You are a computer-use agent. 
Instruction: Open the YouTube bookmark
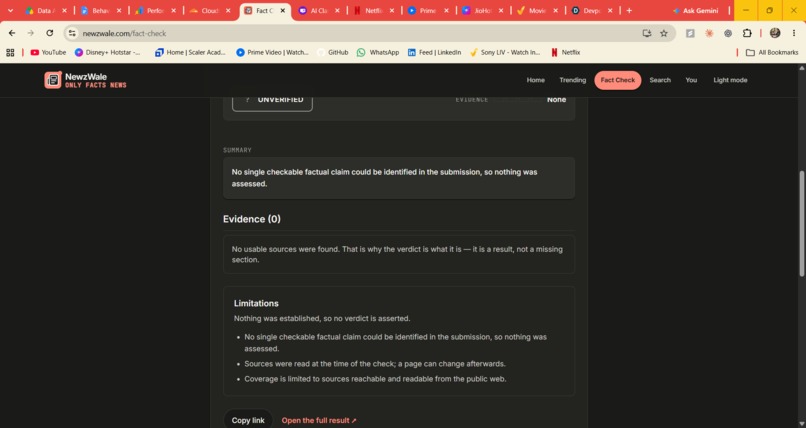(48, 52)
